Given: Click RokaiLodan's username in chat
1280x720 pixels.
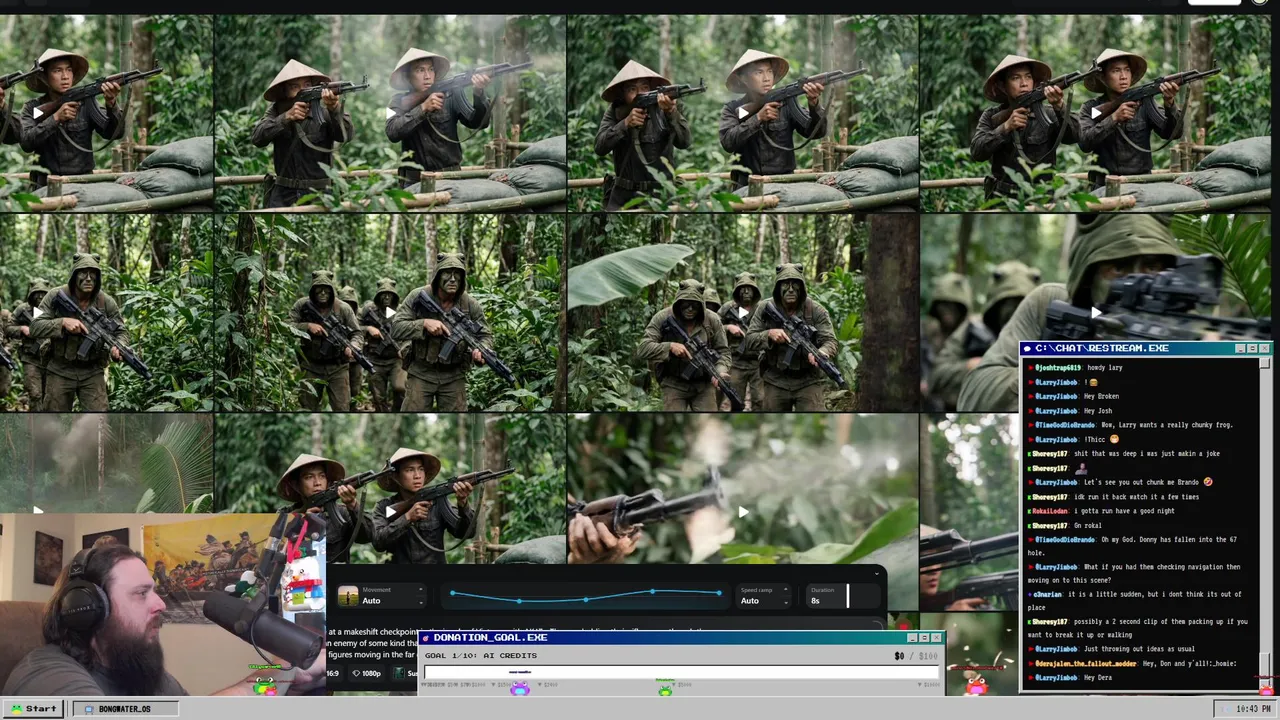Looking at the screenshot, I should pos(1051,511).
